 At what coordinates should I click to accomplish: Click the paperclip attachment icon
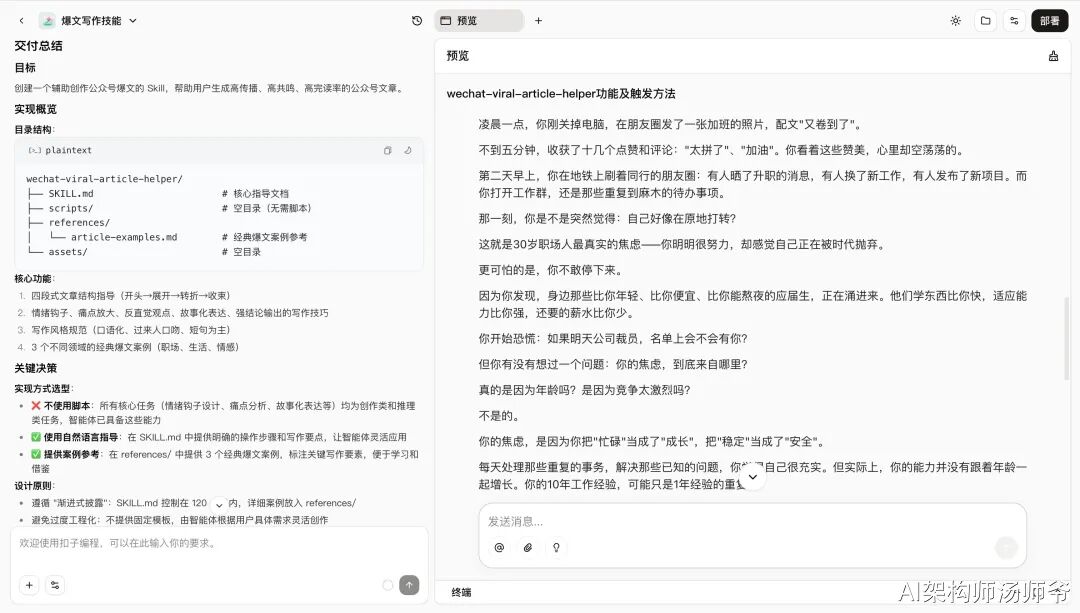528,548
